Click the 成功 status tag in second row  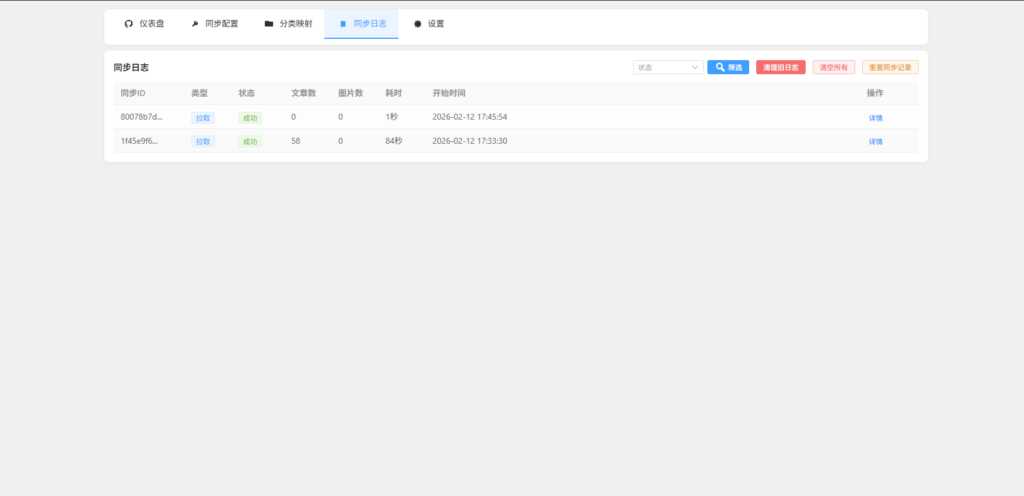tap(250, 141)
